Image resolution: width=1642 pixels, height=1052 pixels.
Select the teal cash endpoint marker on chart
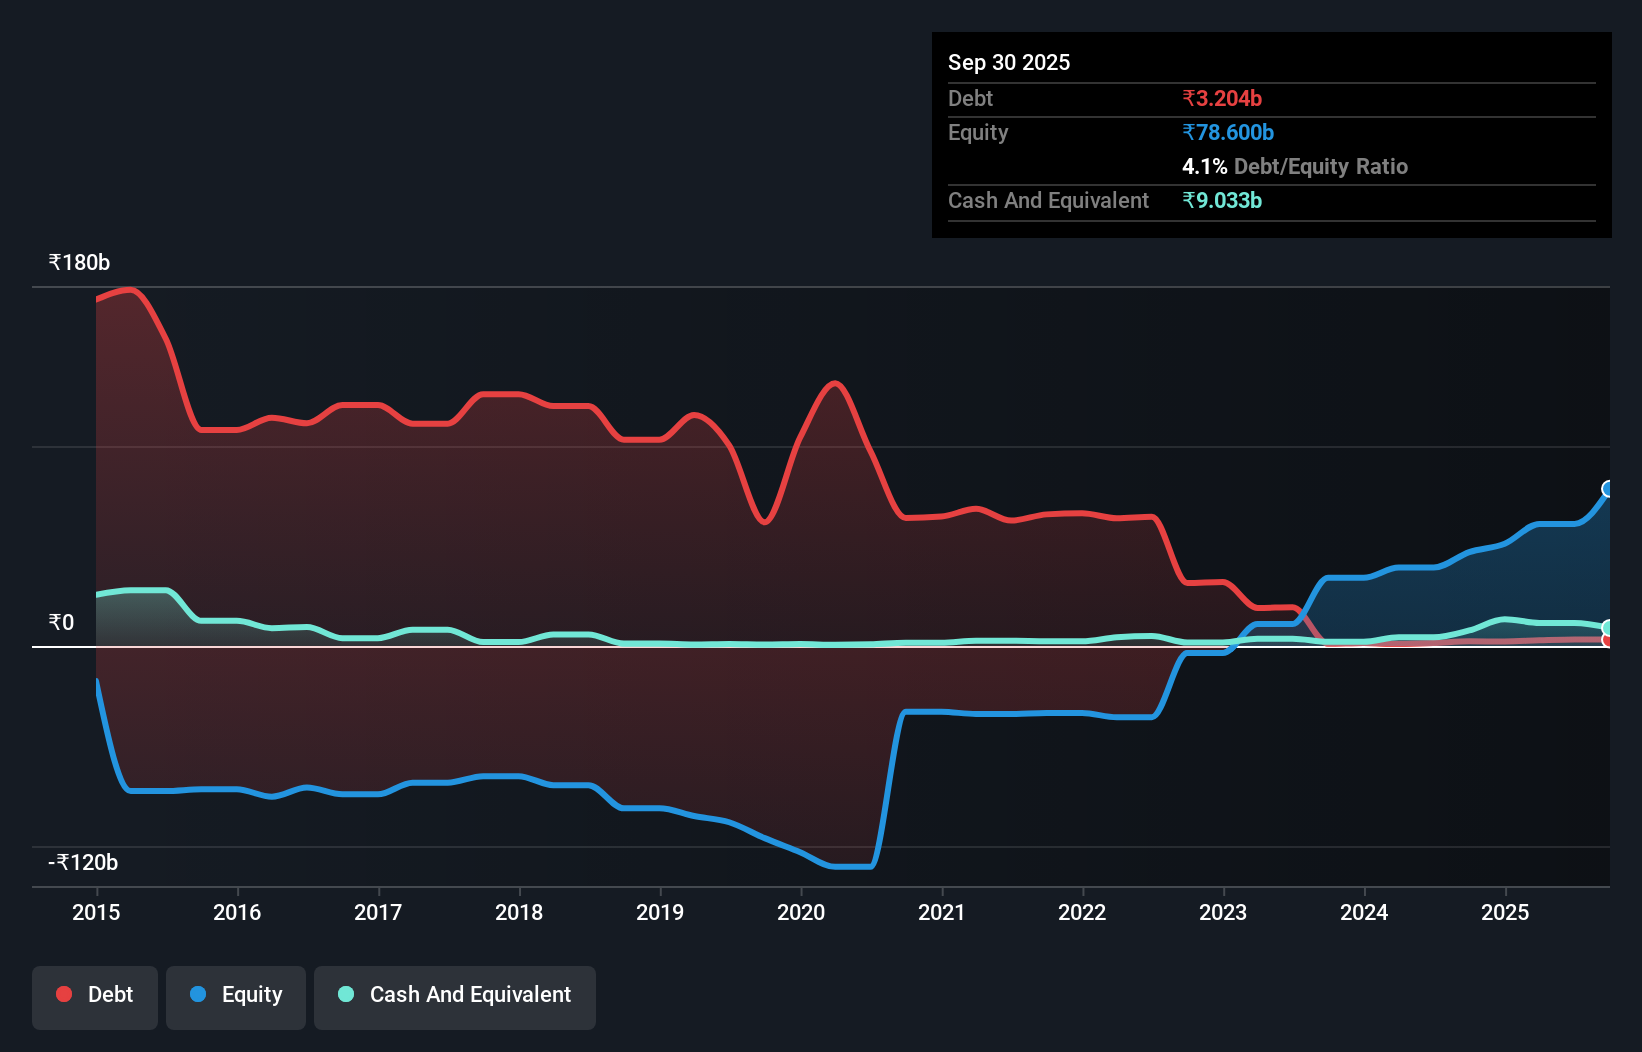point(1607,629)
